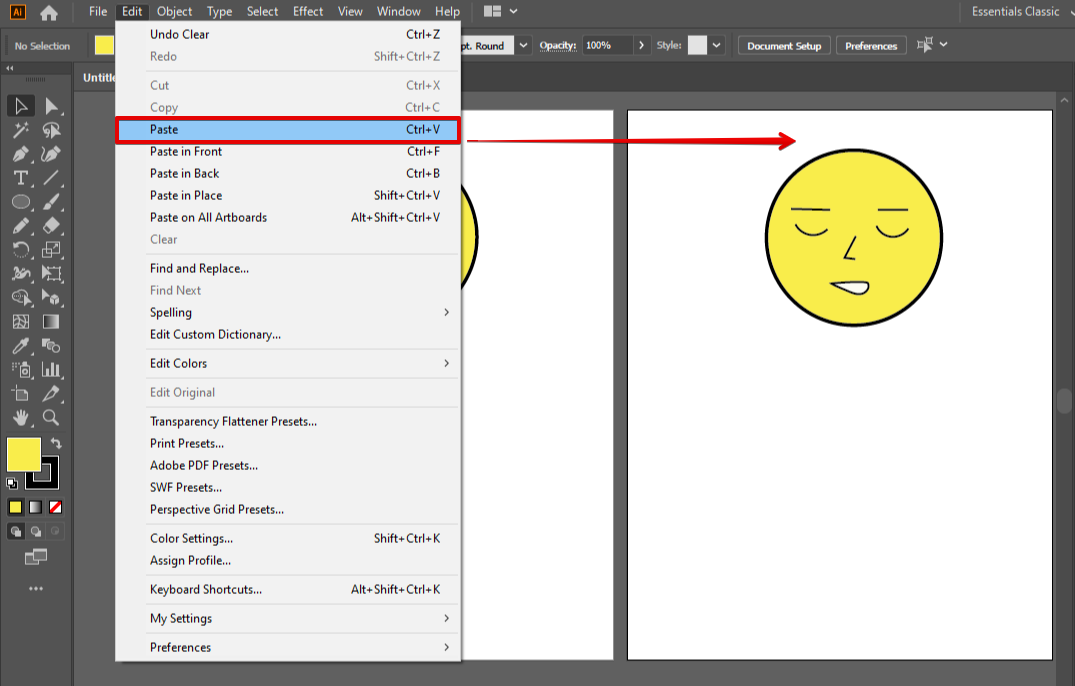Select the Zoom magnifier tool
The image size is (1075, 686).
51,418
